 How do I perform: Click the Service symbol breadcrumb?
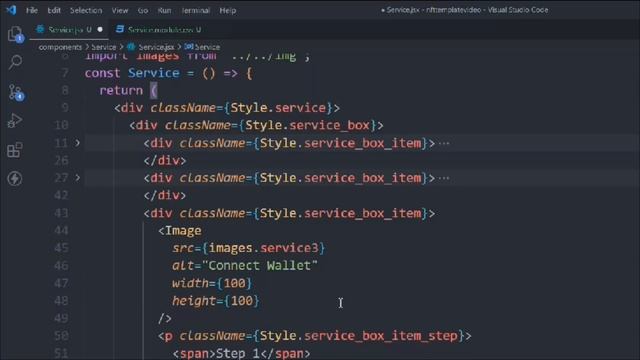point(202,47)
